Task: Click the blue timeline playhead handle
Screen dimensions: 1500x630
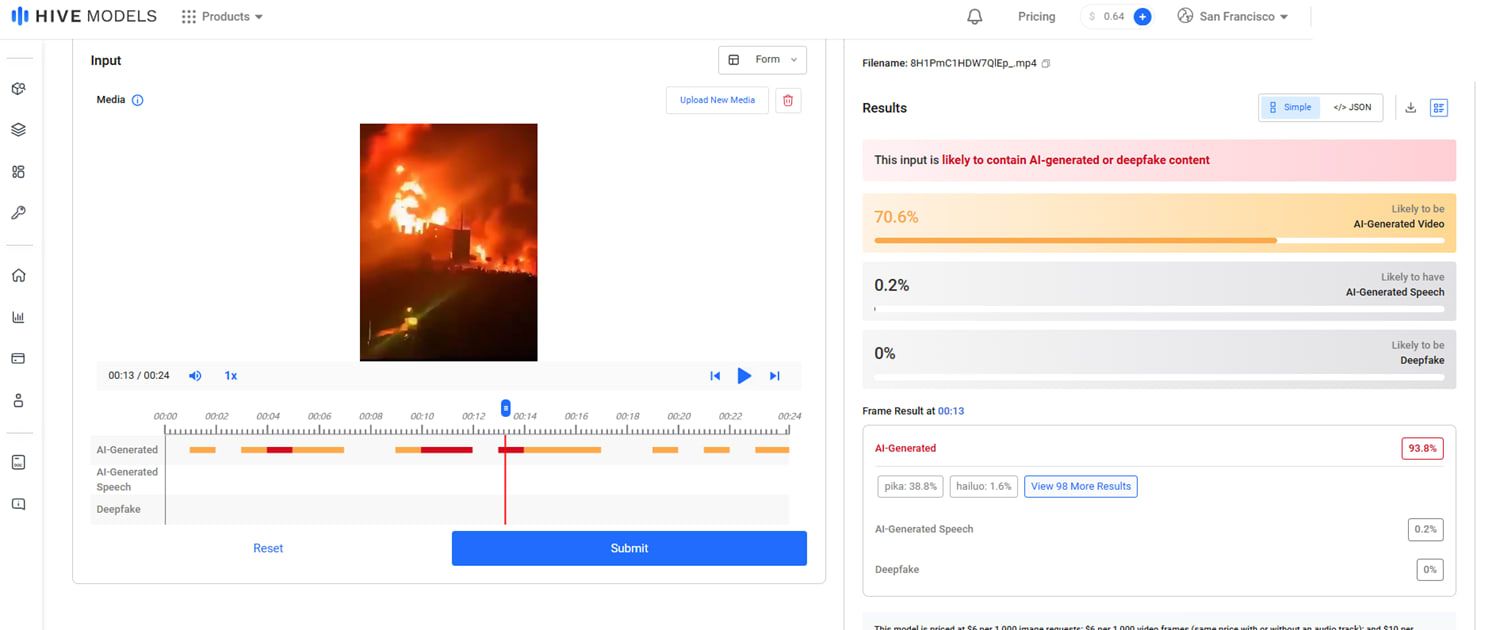Action: click(x=506, y=408)
